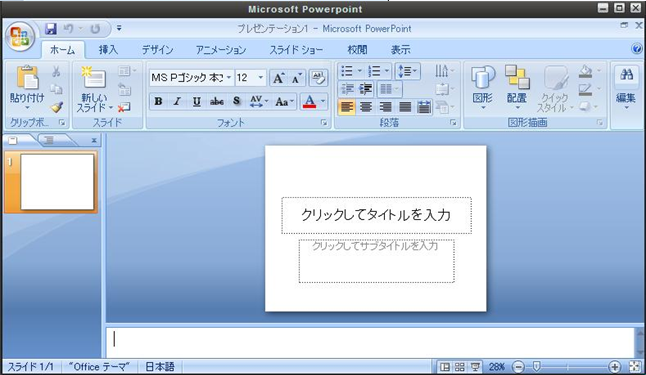This screenshot has height=375, width=646.
Task: Toggle italic formatting
Action: pyautogui.click(x=177, y=101)
